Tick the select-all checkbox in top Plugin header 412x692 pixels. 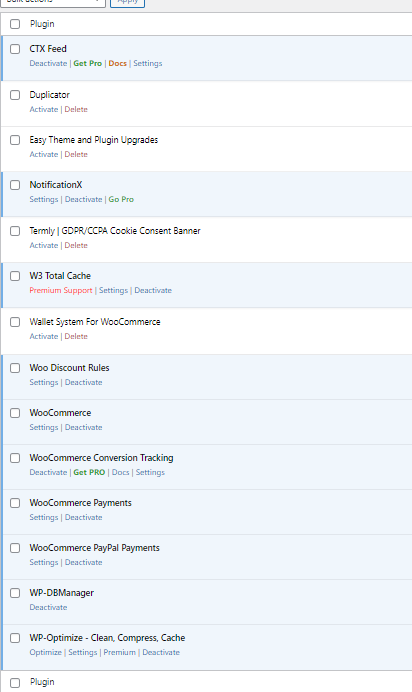[x=15, y=24]
